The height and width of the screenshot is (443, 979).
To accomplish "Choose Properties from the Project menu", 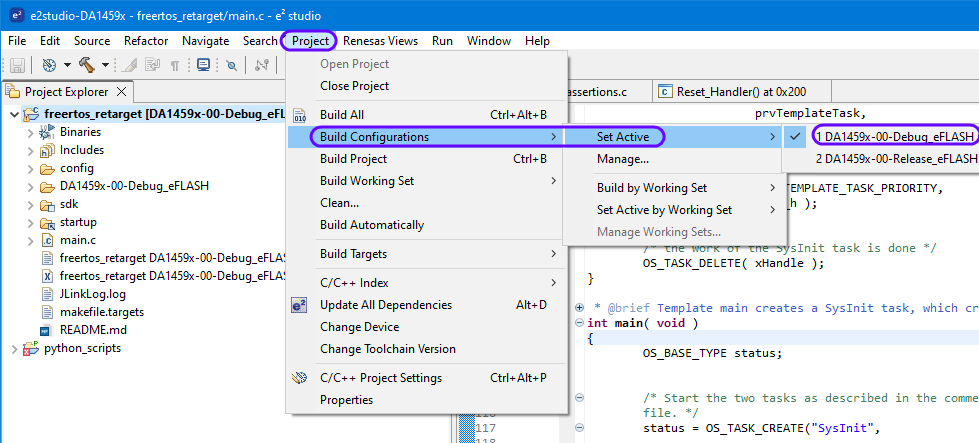I will [426, 400].
